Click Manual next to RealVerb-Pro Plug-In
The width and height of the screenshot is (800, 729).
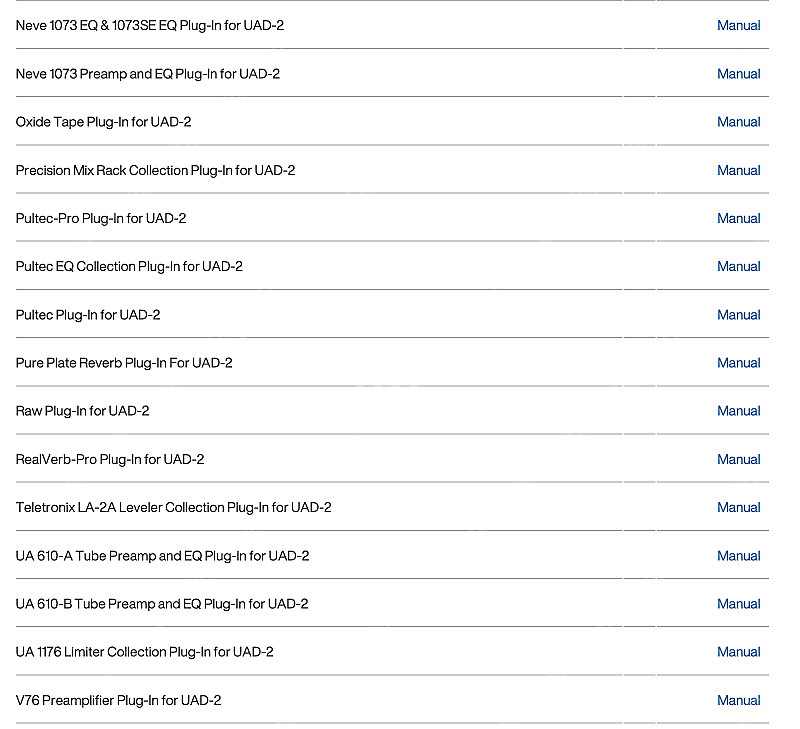pos(738,459)
